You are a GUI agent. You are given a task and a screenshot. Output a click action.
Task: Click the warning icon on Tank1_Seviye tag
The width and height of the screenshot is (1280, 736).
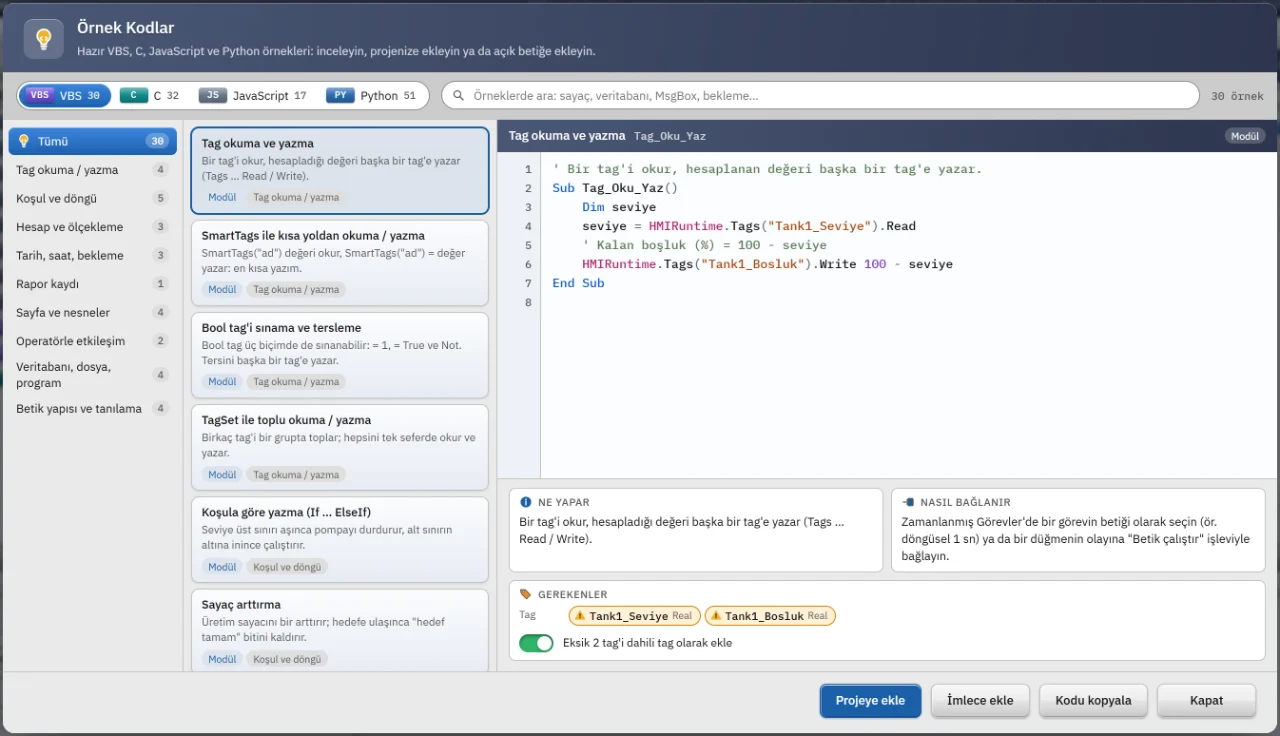pos(580,616)
